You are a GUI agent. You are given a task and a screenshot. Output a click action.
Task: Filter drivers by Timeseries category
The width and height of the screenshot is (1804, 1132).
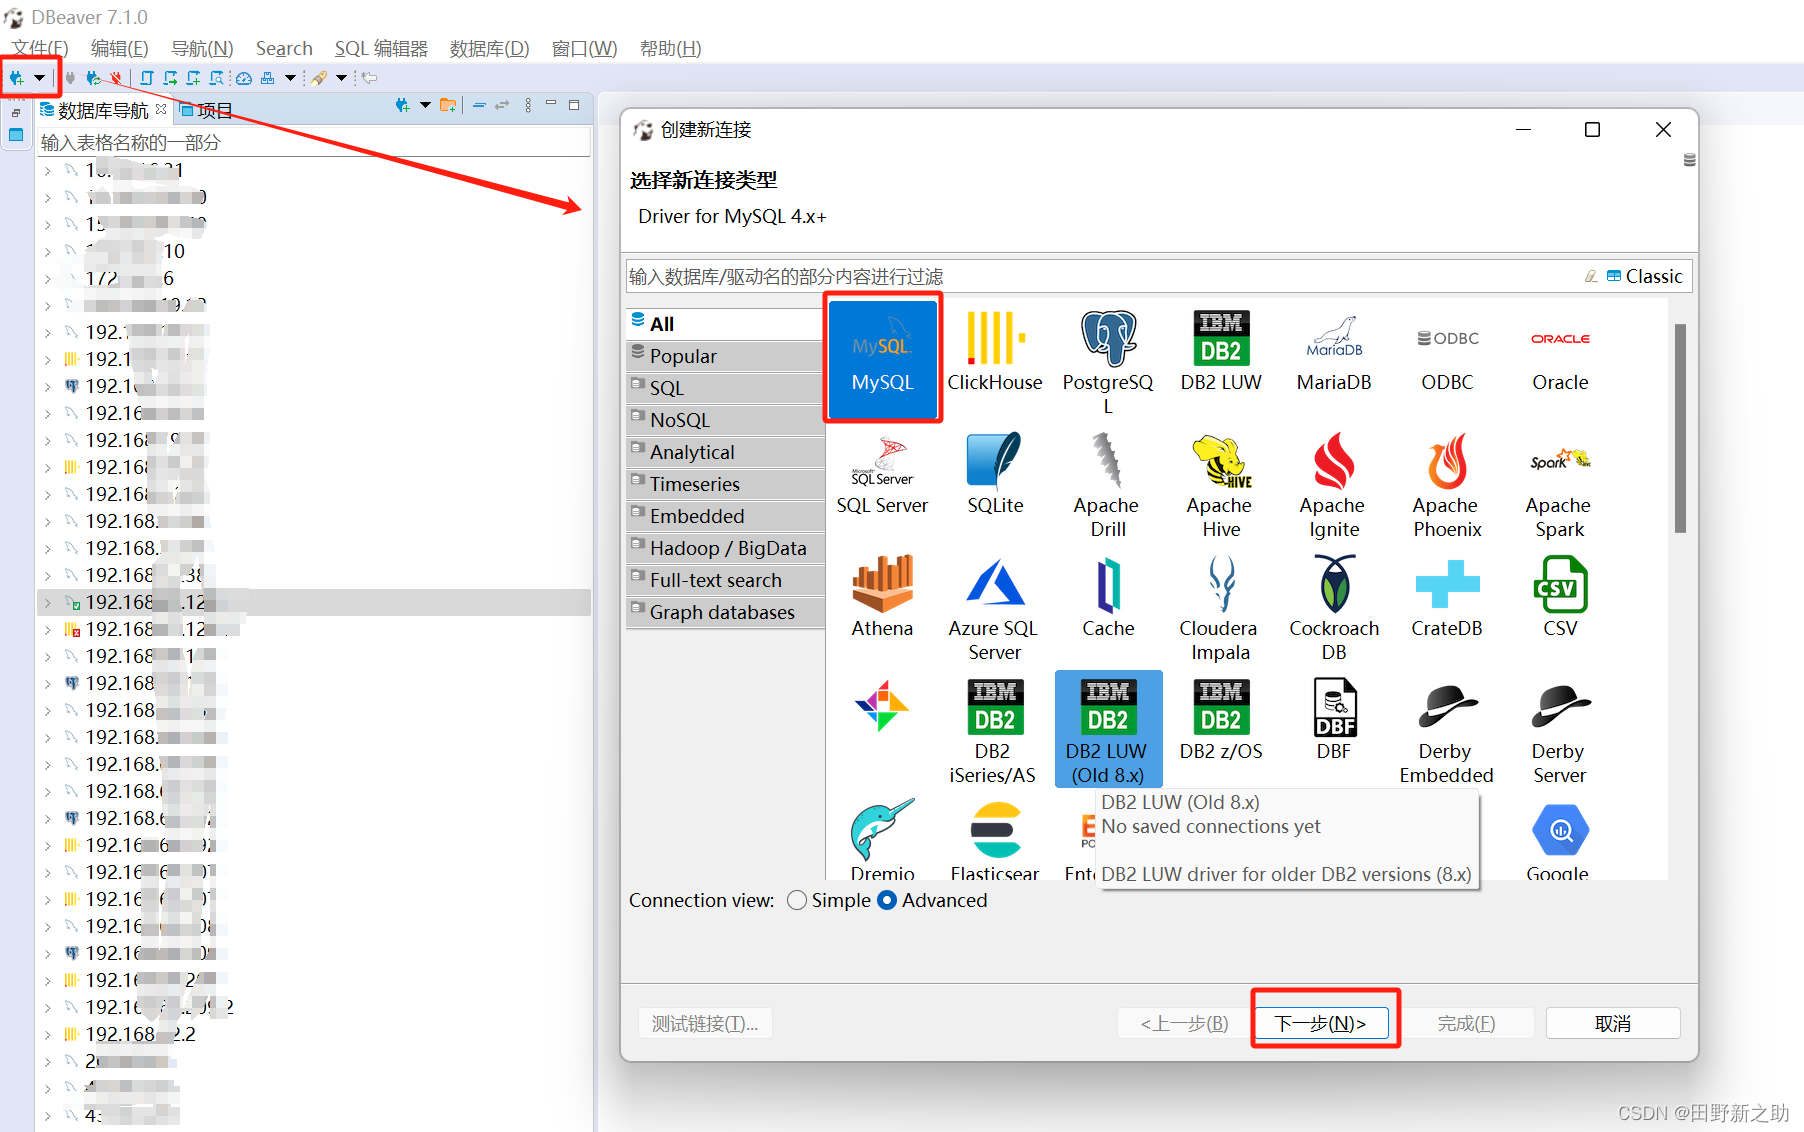[726, 484]
